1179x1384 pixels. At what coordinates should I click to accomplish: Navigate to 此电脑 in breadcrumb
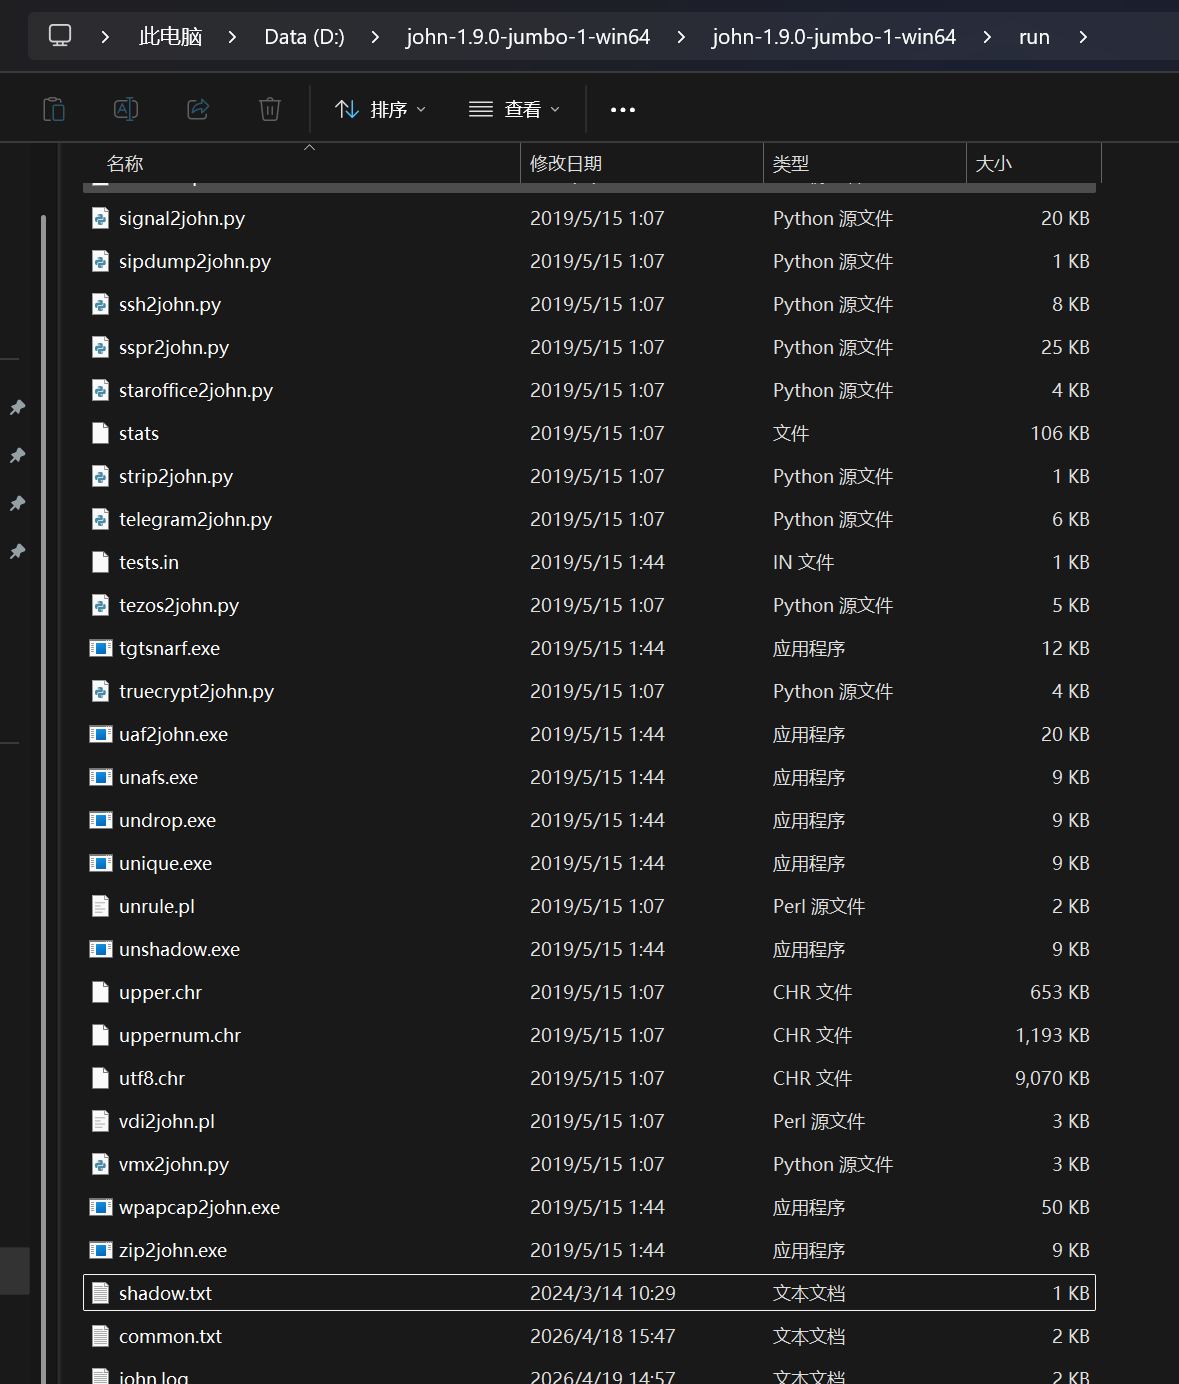(x=170, y=37)
